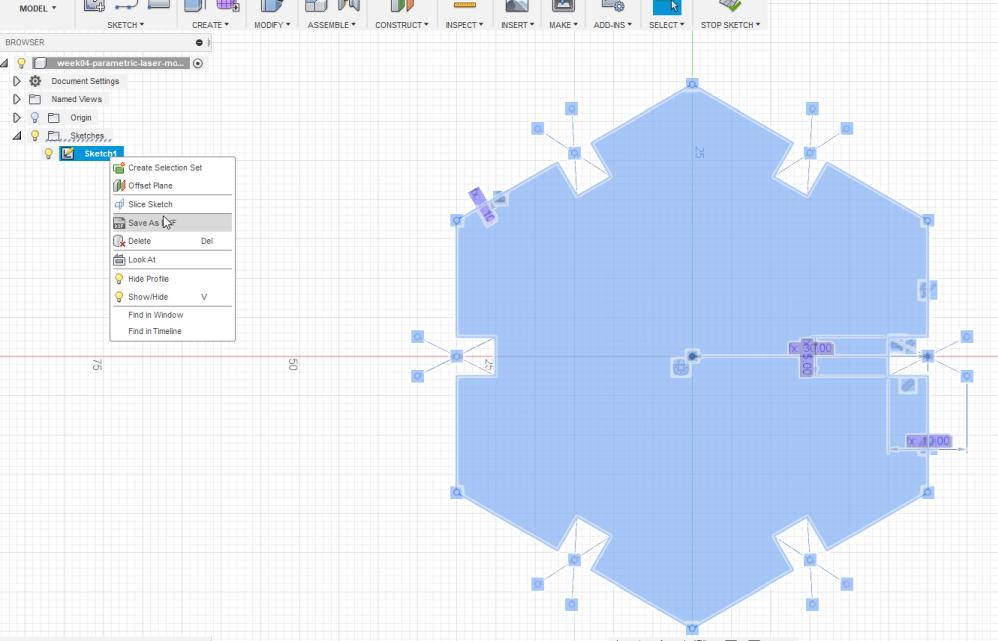Click the Slice Sketch menu icon
998x641 pixels.
(119, 204)
